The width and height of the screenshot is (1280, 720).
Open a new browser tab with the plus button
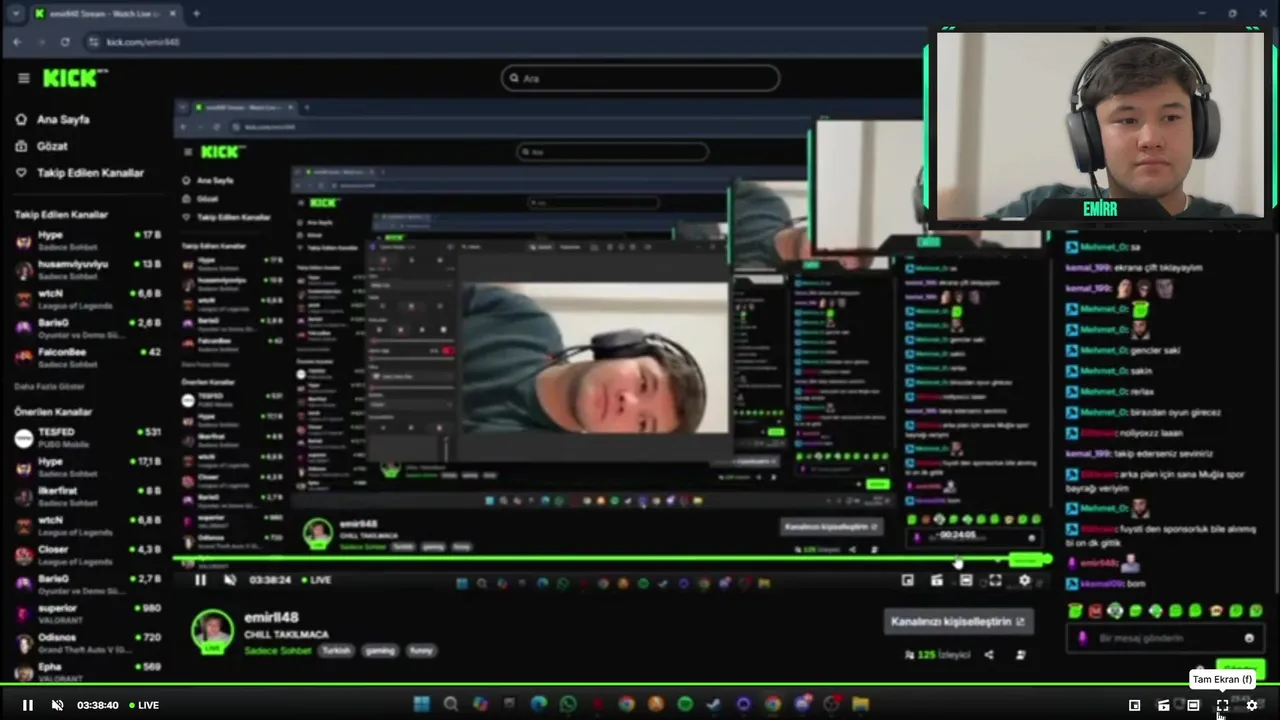pos(196,14)
